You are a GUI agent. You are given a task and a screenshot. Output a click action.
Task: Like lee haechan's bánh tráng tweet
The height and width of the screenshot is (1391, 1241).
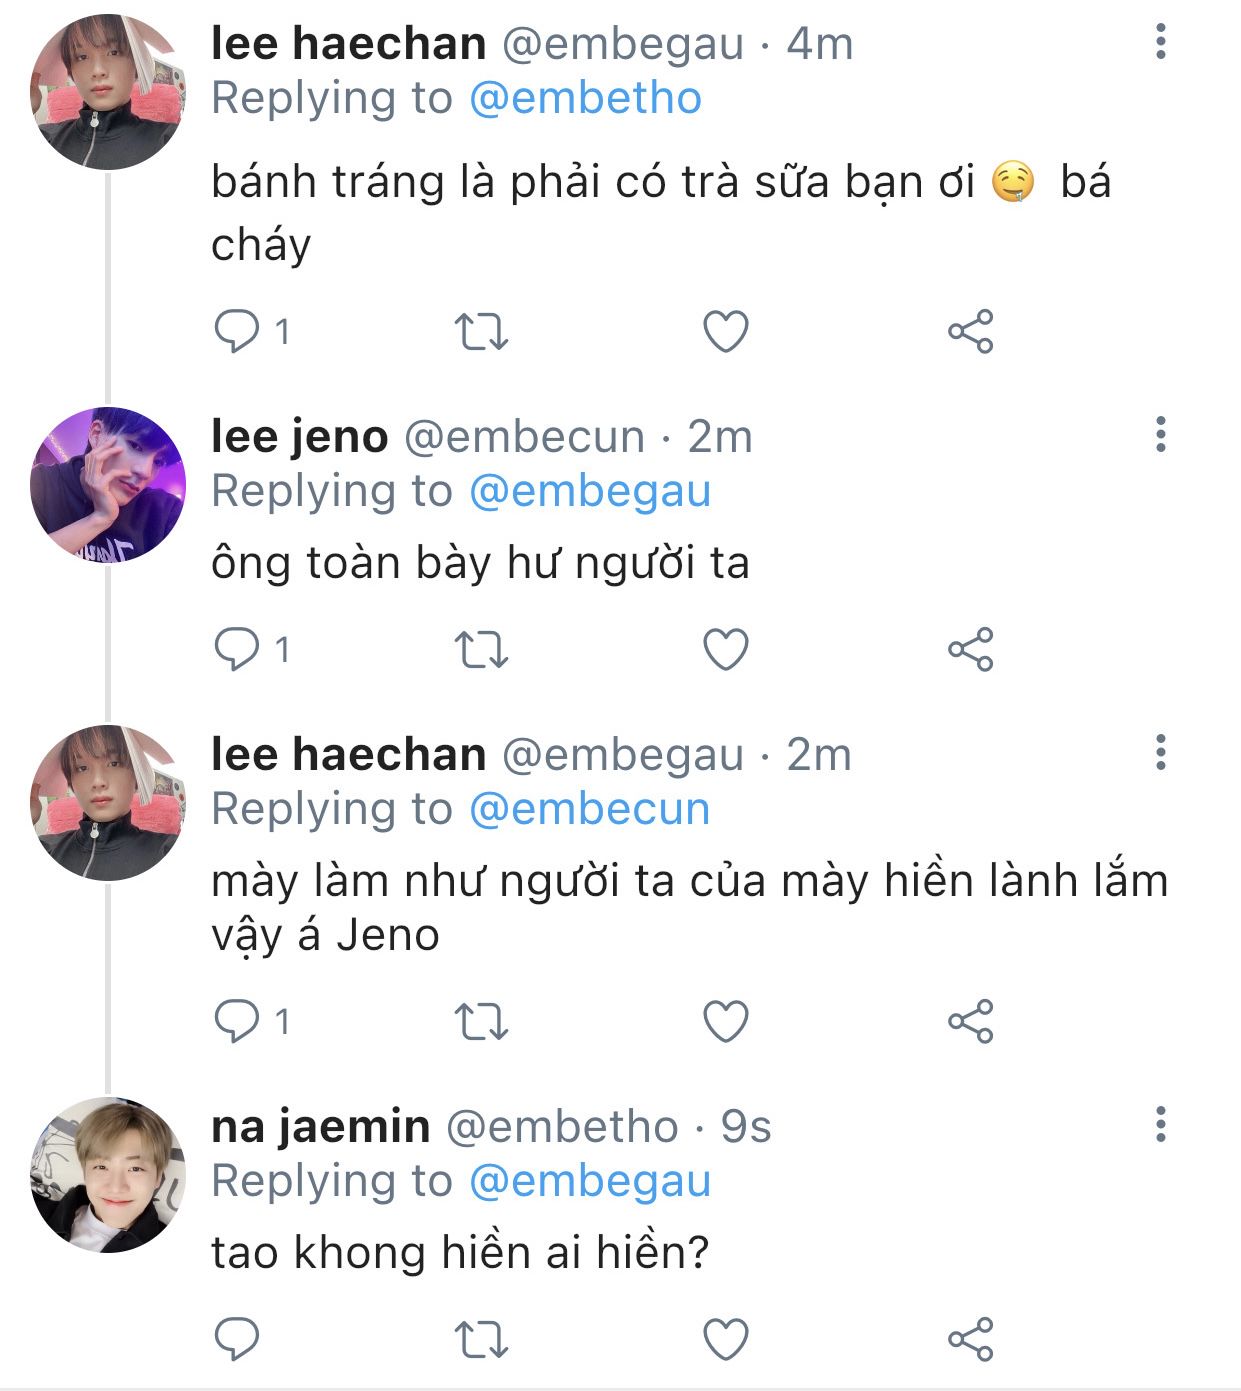tap(726, 331)
